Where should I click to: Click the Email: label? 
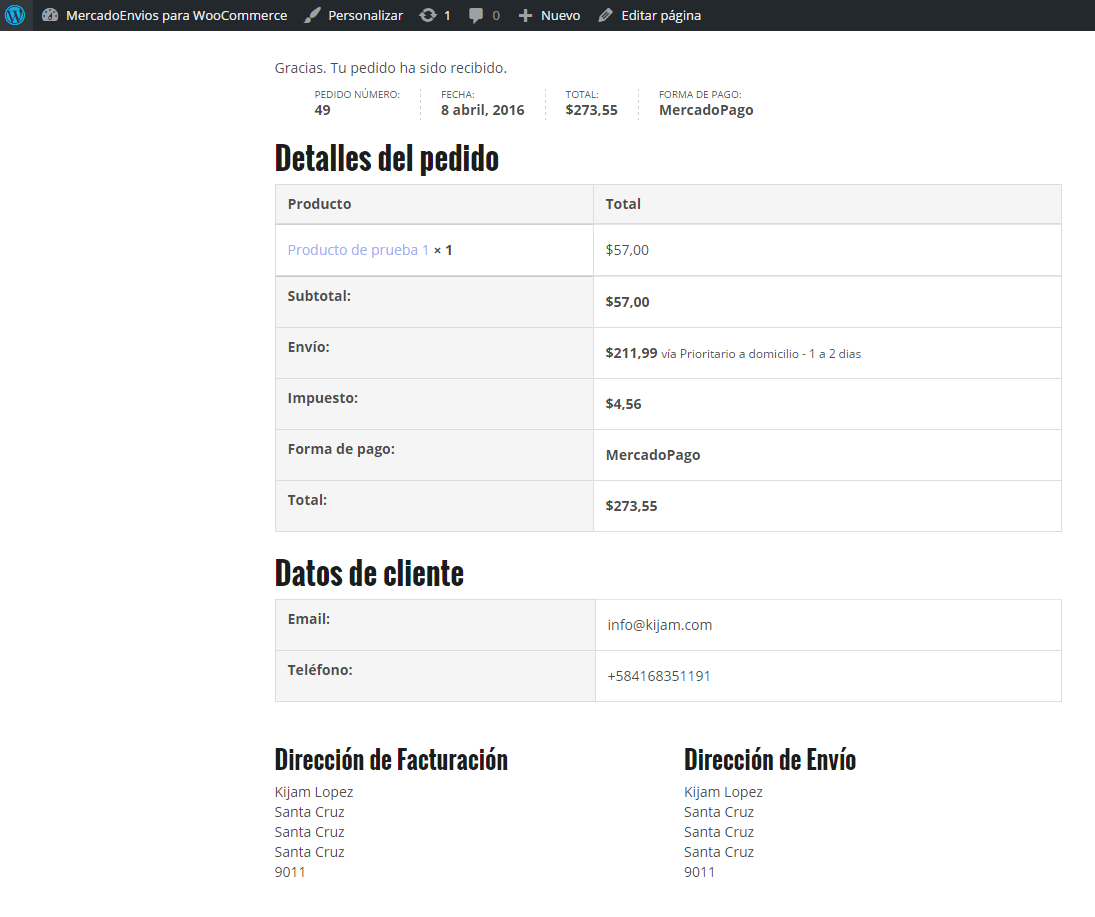(x=309, y=619)
